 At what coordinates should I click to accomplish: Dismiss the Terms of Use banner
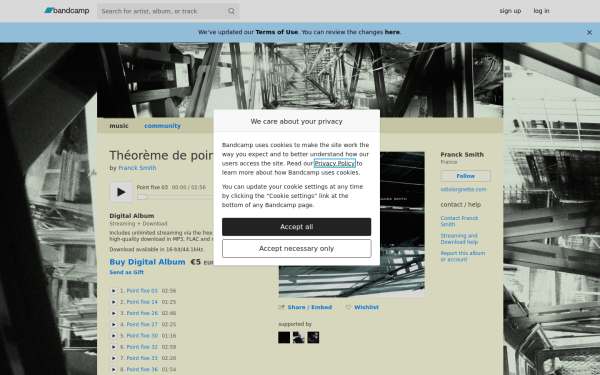[589, 33]
